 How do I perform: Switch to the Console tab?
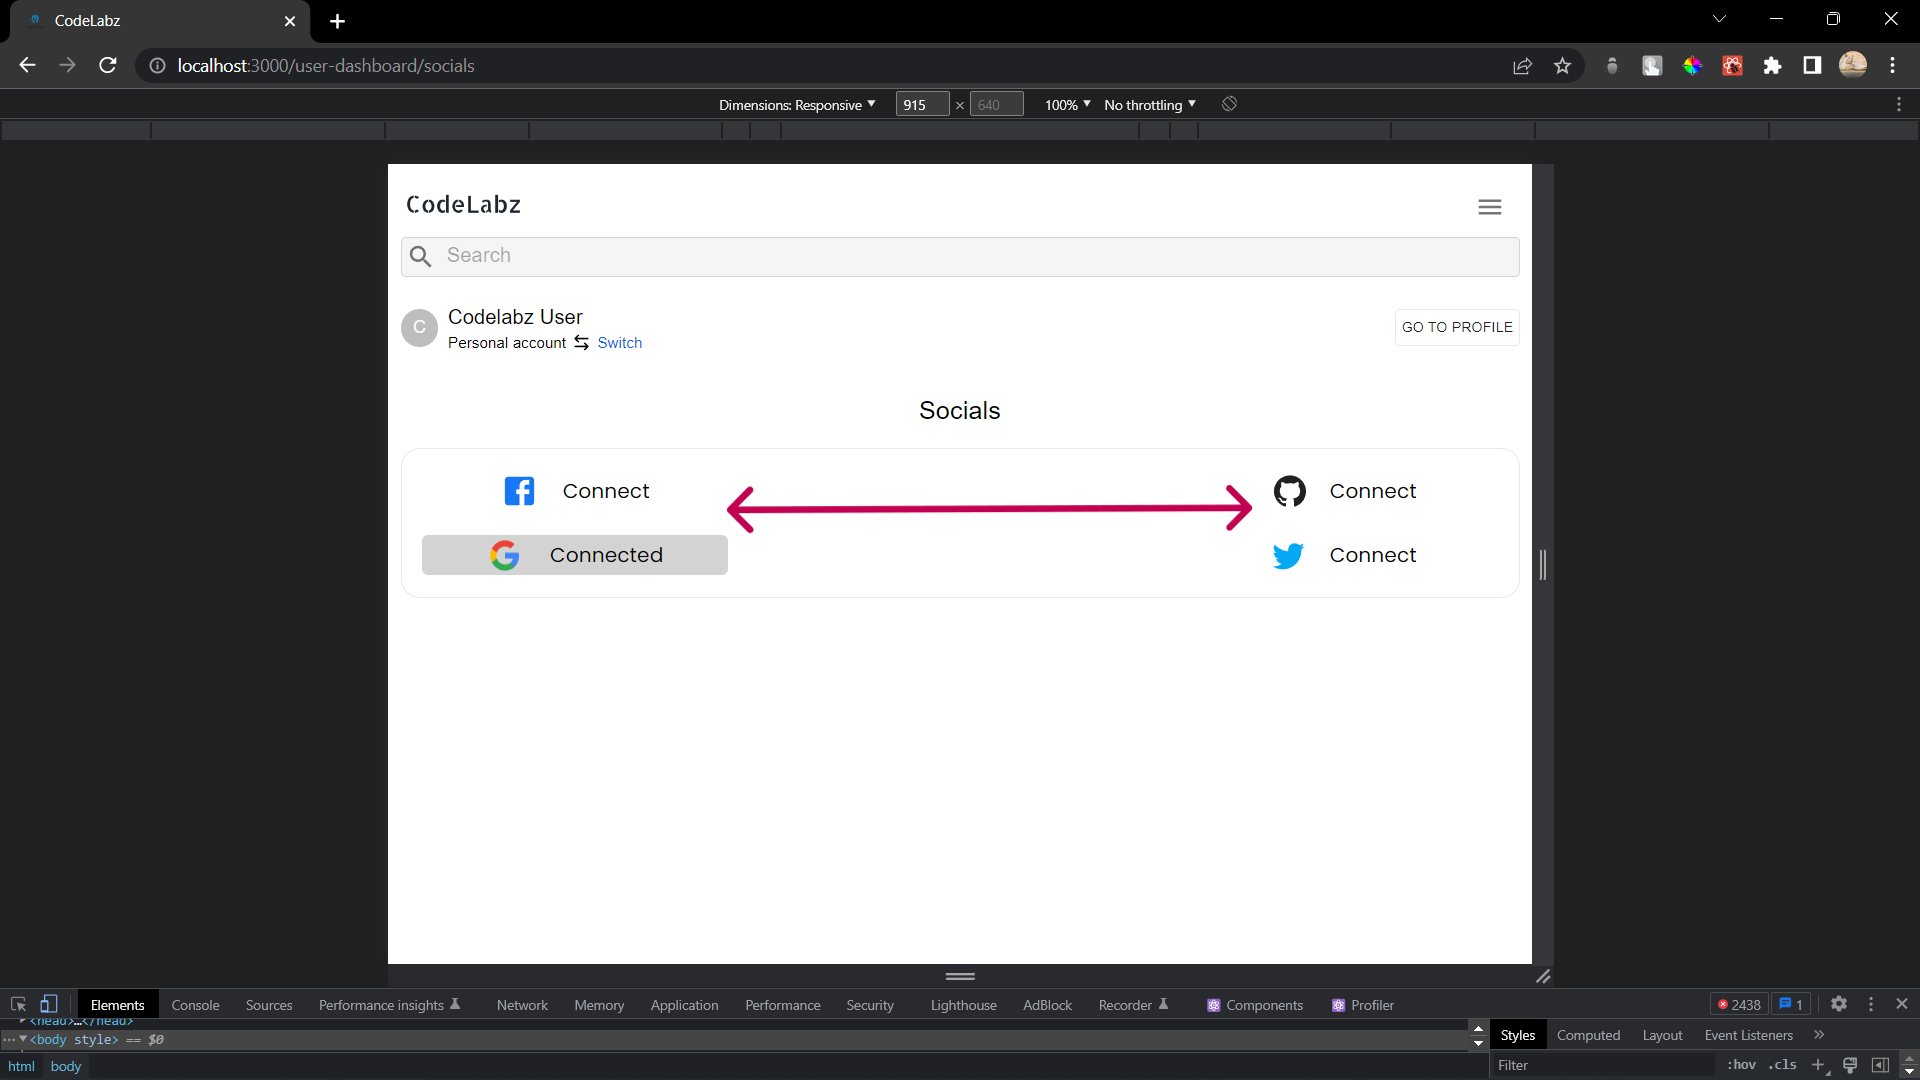195,1004
